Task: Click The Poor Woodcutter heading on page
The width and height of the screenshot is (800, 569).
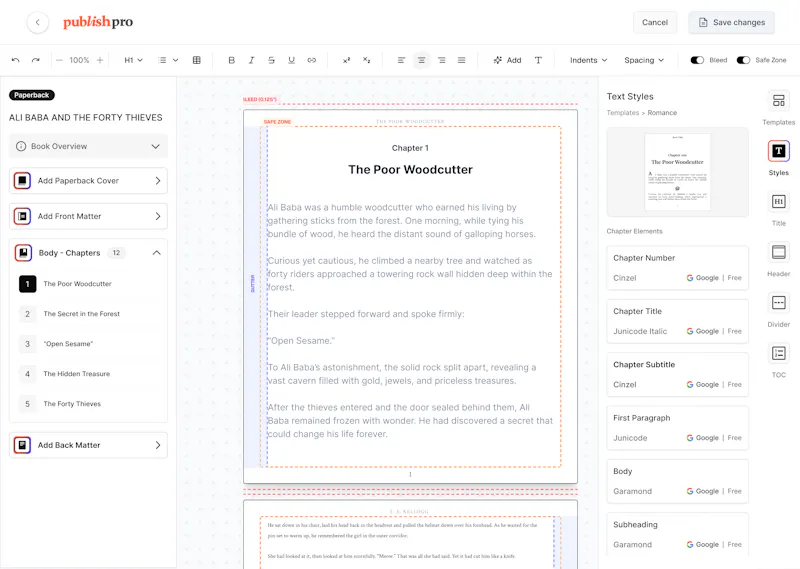Action: (410, 169)
